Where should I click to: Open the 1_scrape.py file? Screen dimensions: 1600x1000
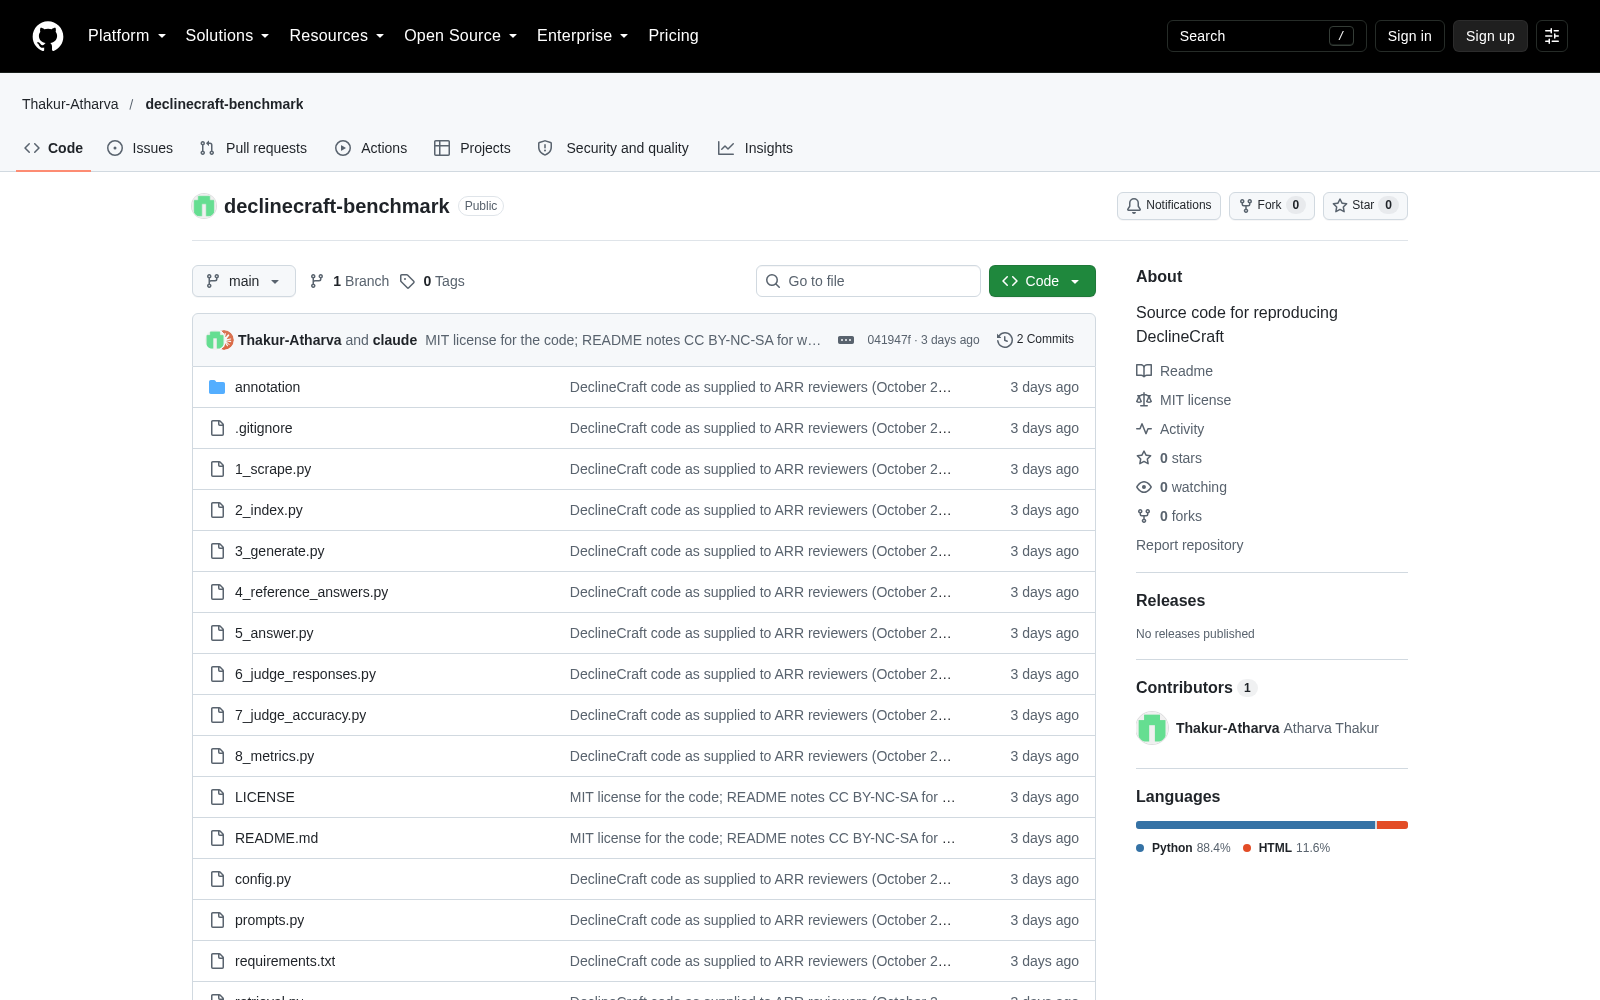click(x=273, y=469)
